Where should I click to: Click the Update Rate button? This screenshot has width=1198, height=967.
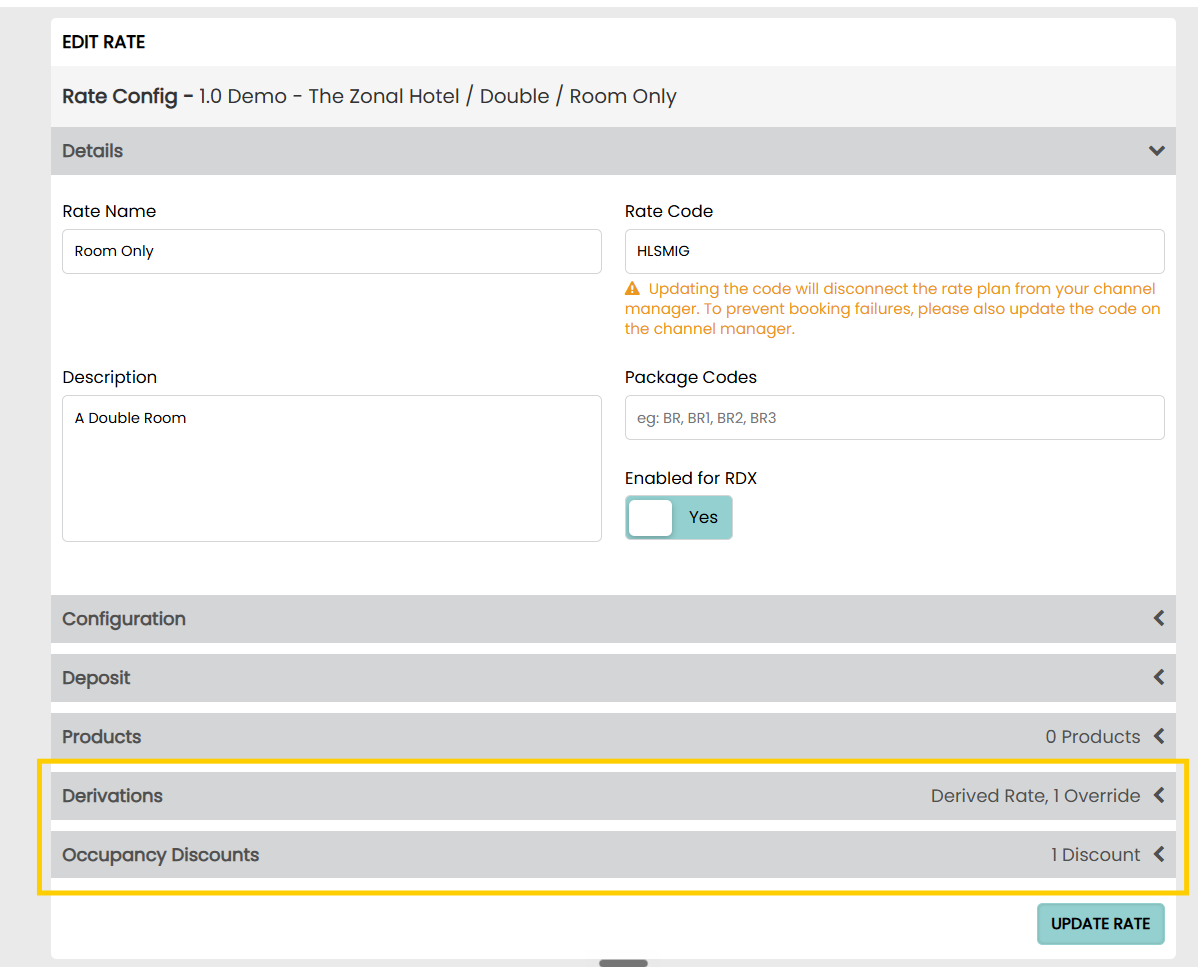(x=1100, y=923)
